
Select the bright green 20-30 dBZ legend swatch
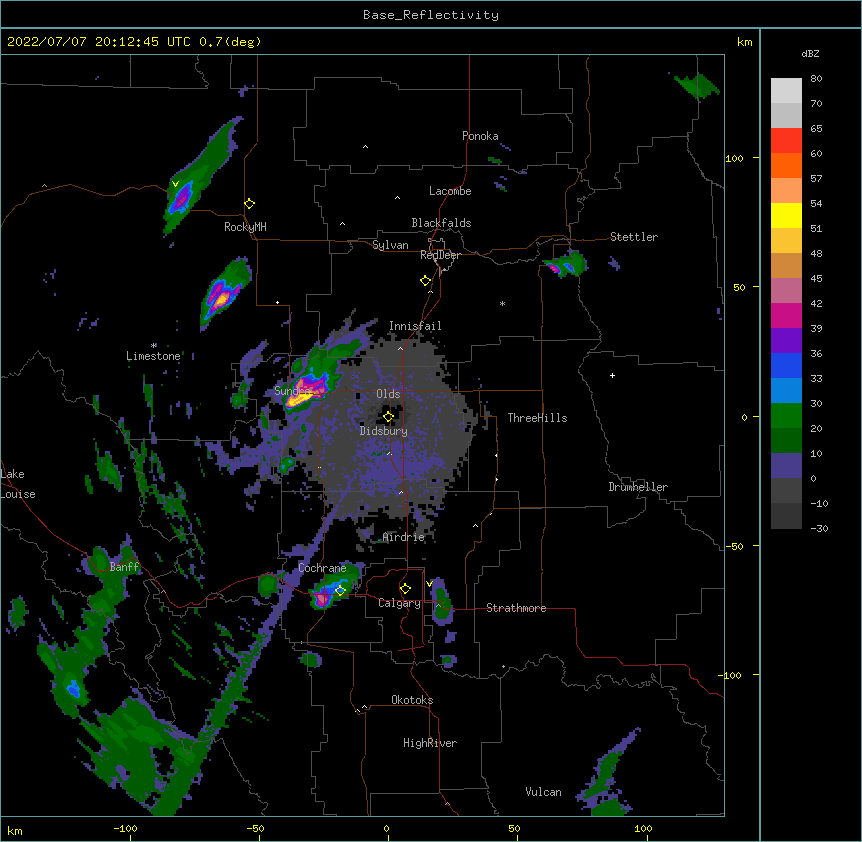786,416
